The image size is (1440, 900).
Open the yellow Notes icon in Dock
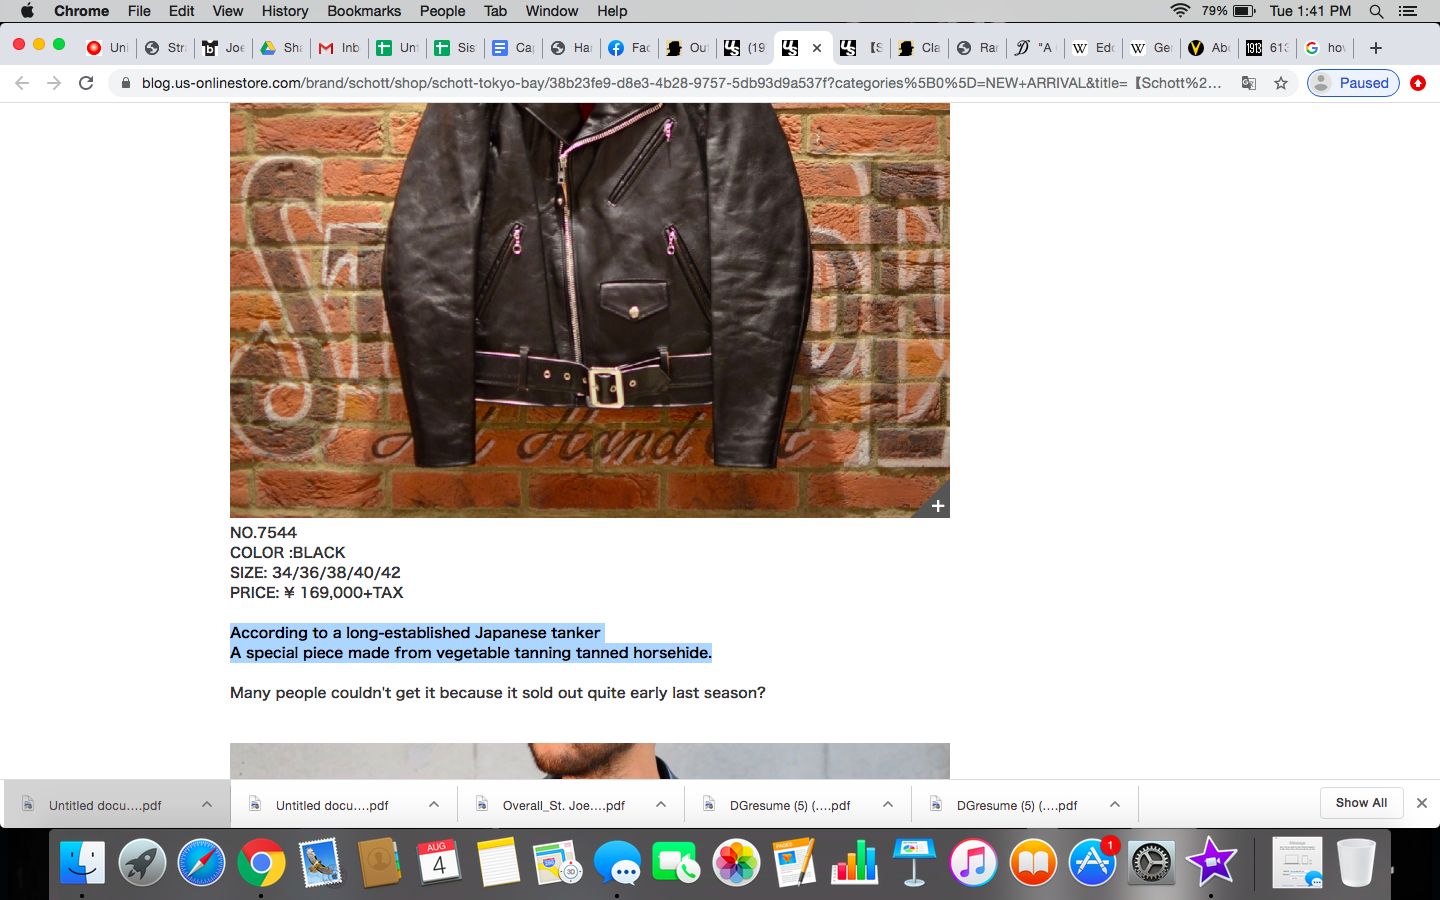click(x=499, y=862)
